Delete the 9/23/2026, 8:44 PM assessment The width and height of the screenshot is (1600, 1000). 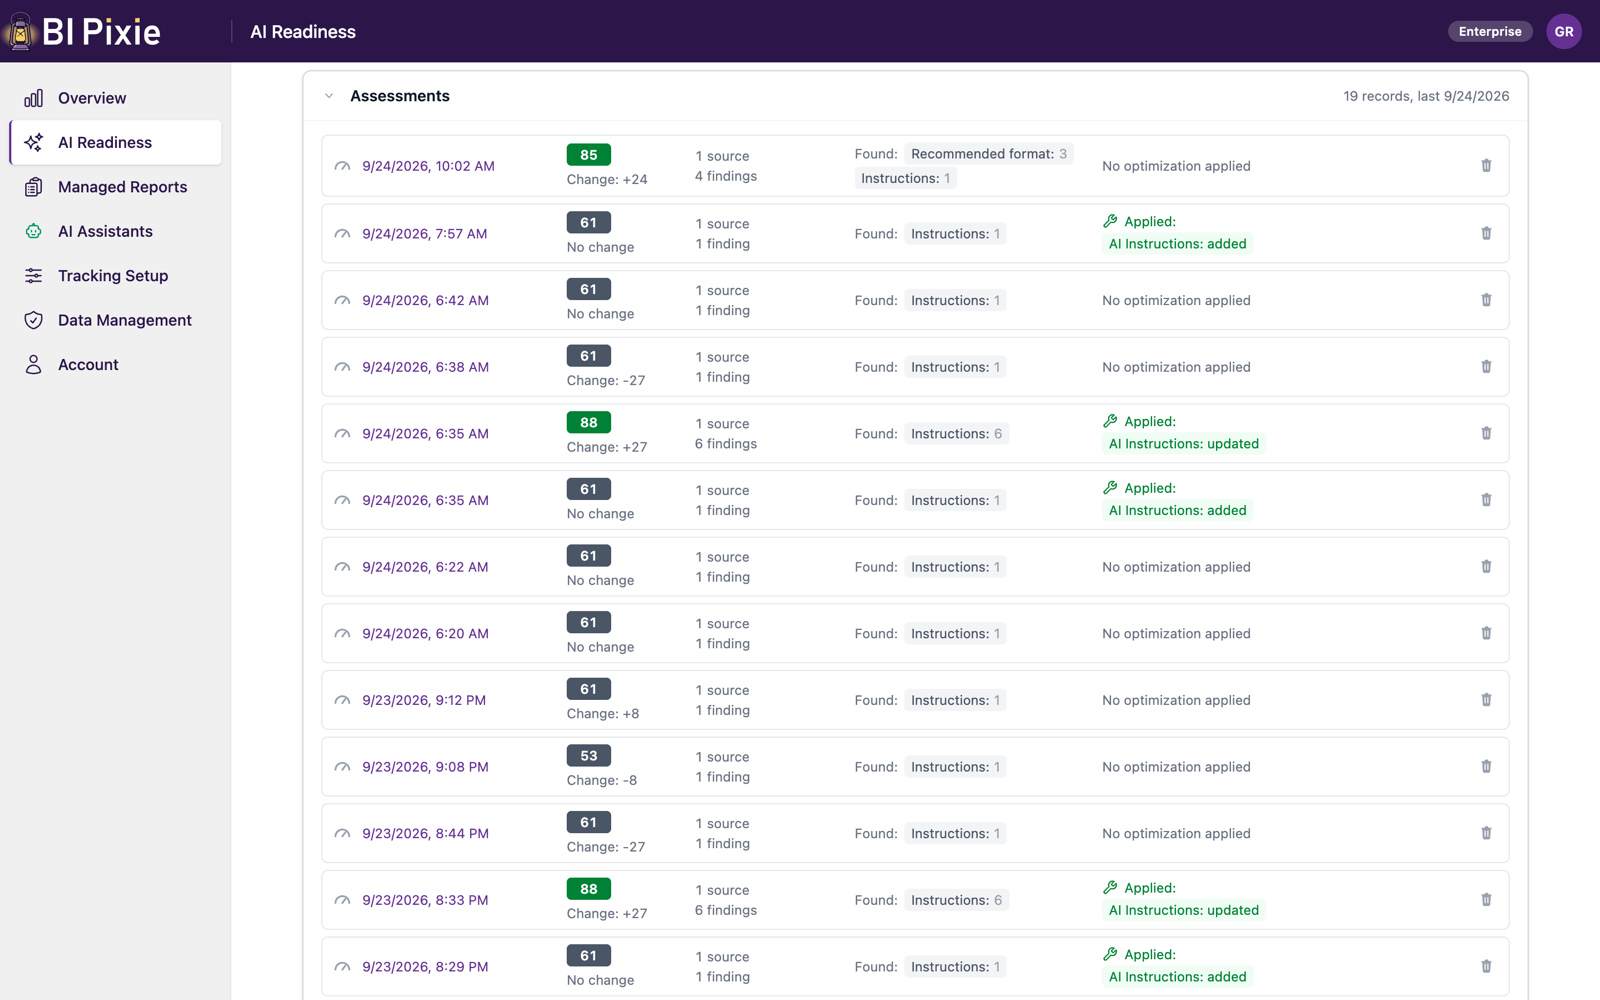1486,833
